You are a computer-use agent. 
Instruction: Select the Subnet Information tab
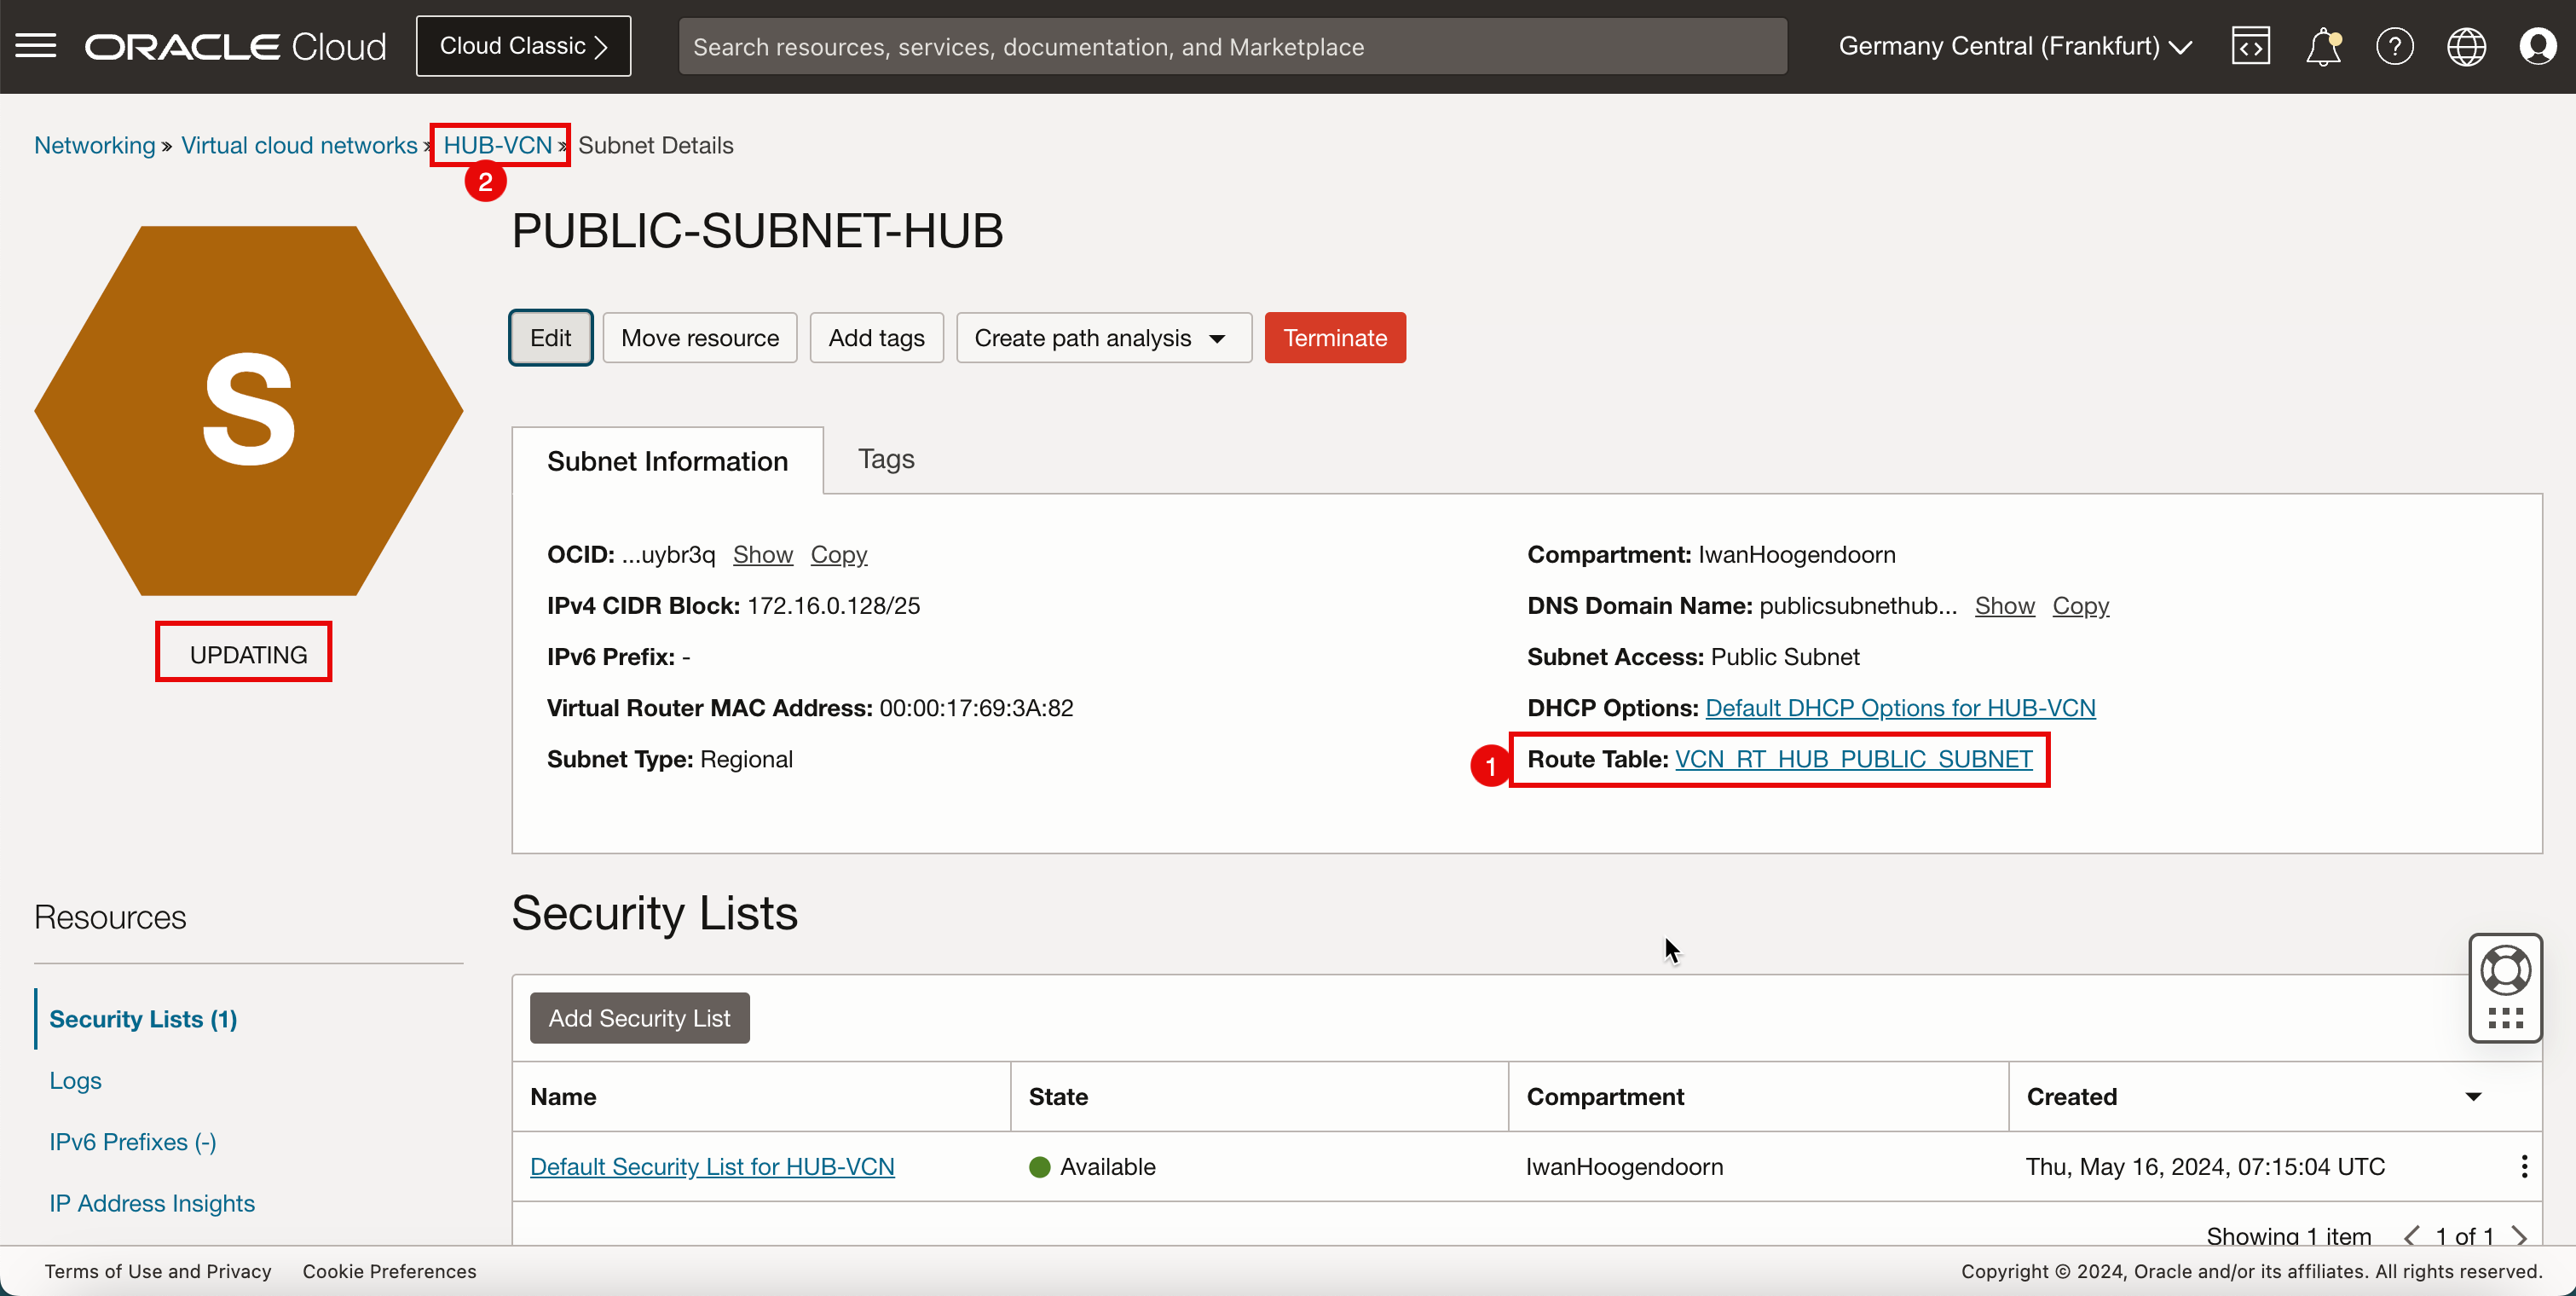point(667,461)
